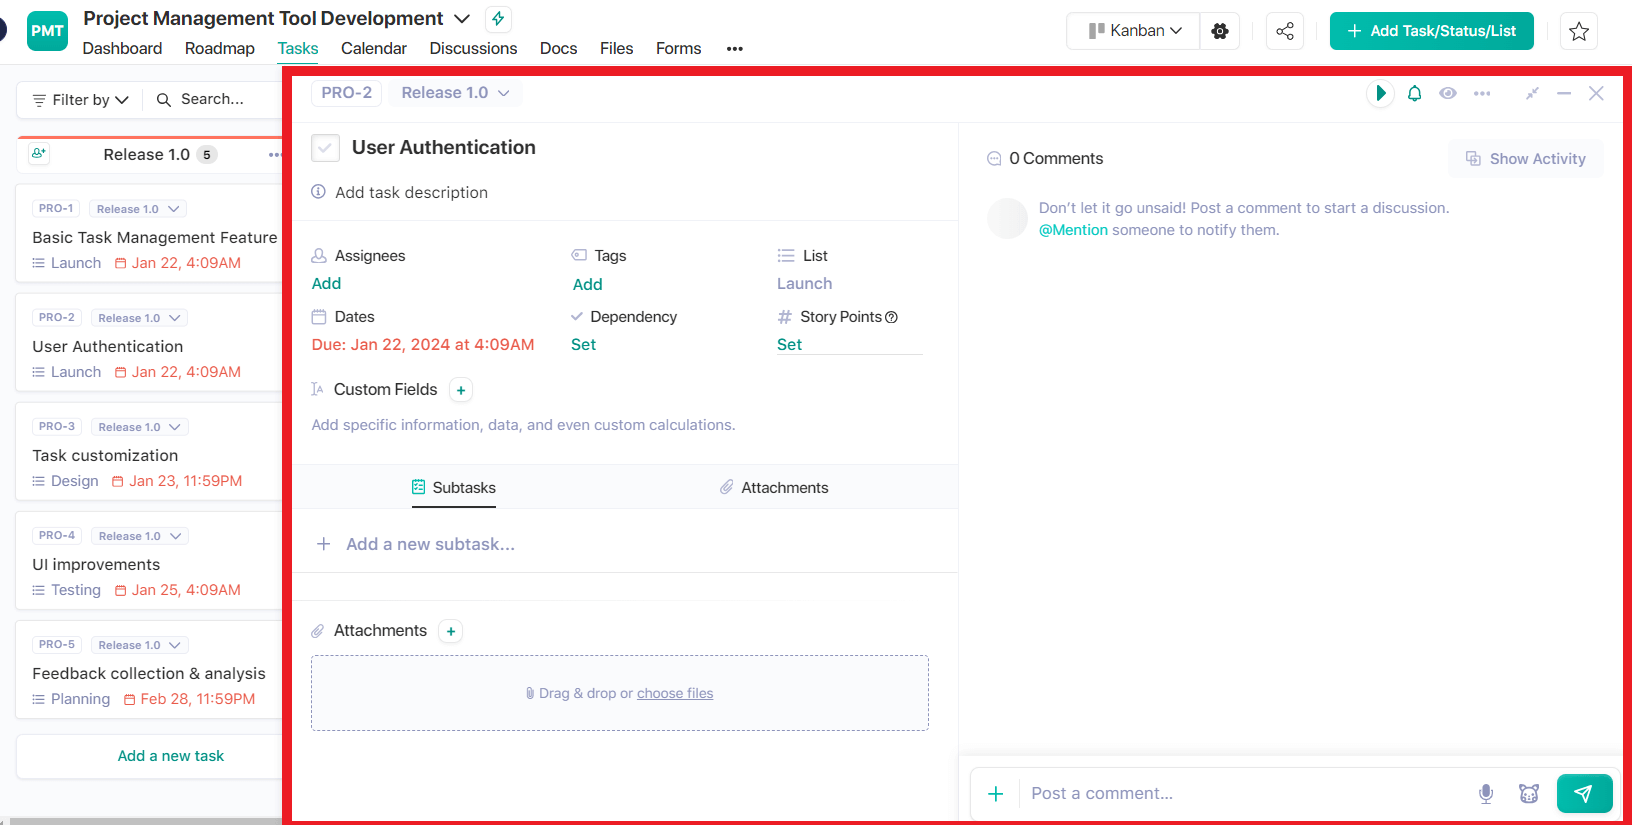This screenshot has width=1632, height=825.
Task: Switch to the Dashboard tab
Action: click(122, 48)
